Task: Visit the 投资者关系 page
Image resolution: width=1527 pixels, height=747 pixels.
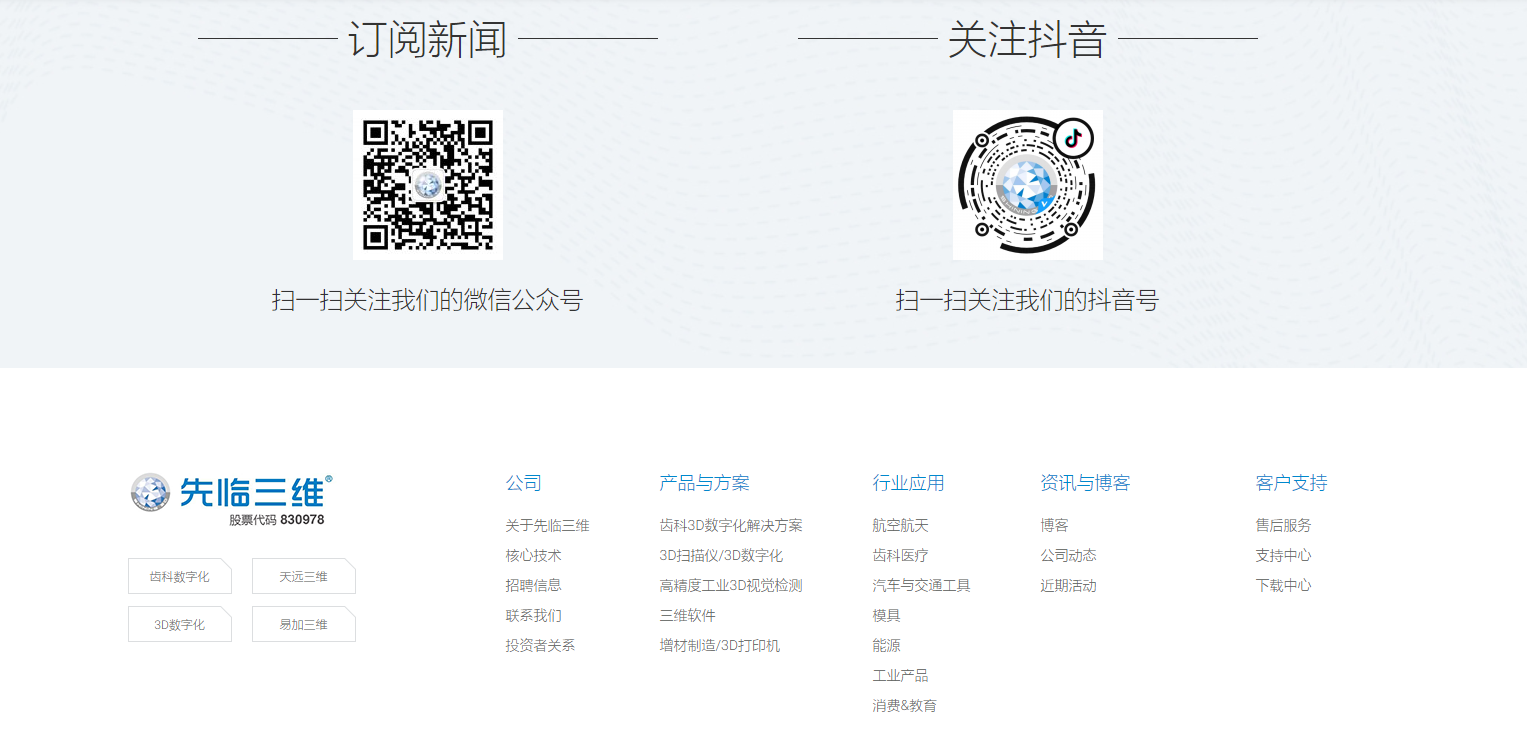Action: pos(540,645)
